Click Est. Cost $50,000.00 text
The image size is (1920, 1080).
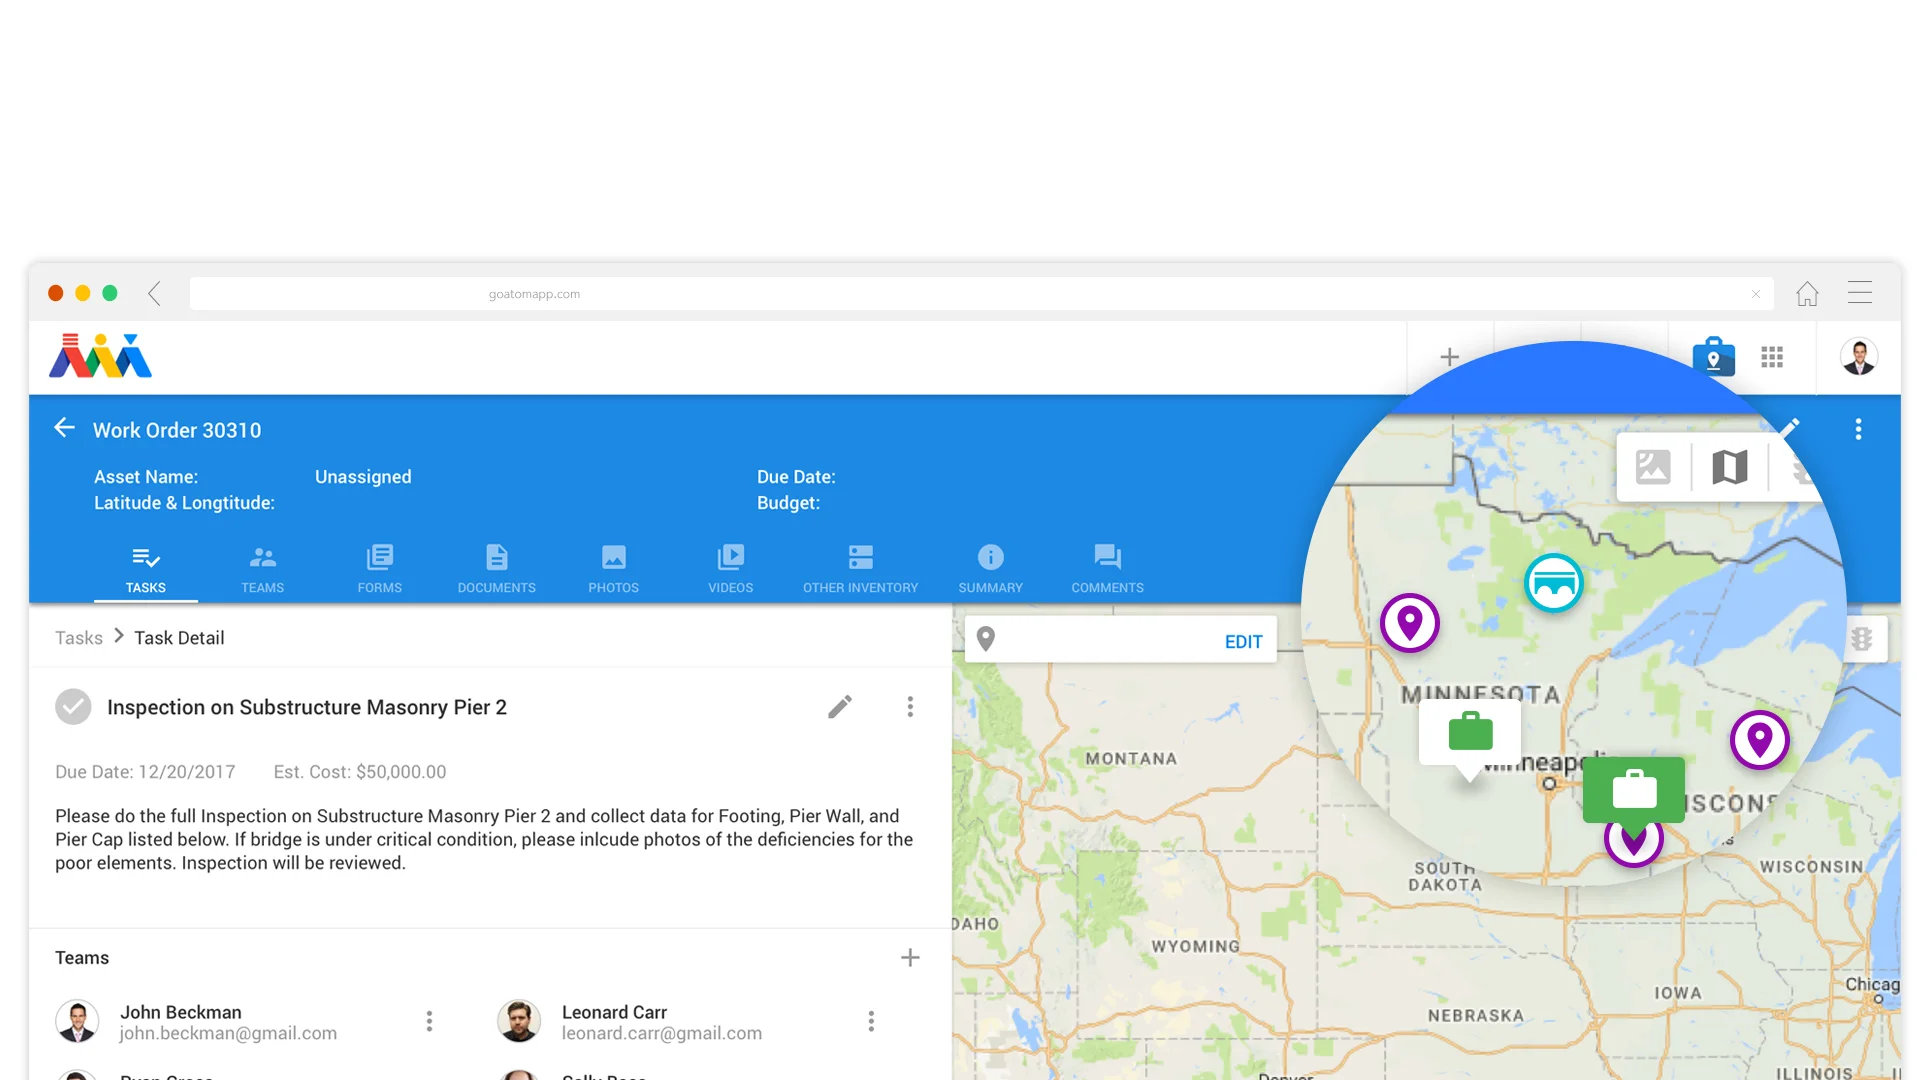tap(360, 772)
